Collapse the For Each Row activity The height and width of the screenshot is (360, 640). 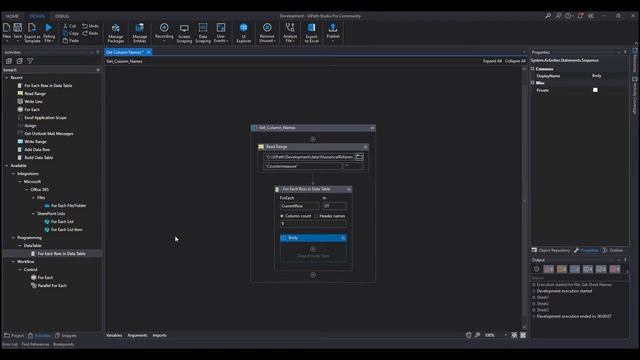click(349, 189)
